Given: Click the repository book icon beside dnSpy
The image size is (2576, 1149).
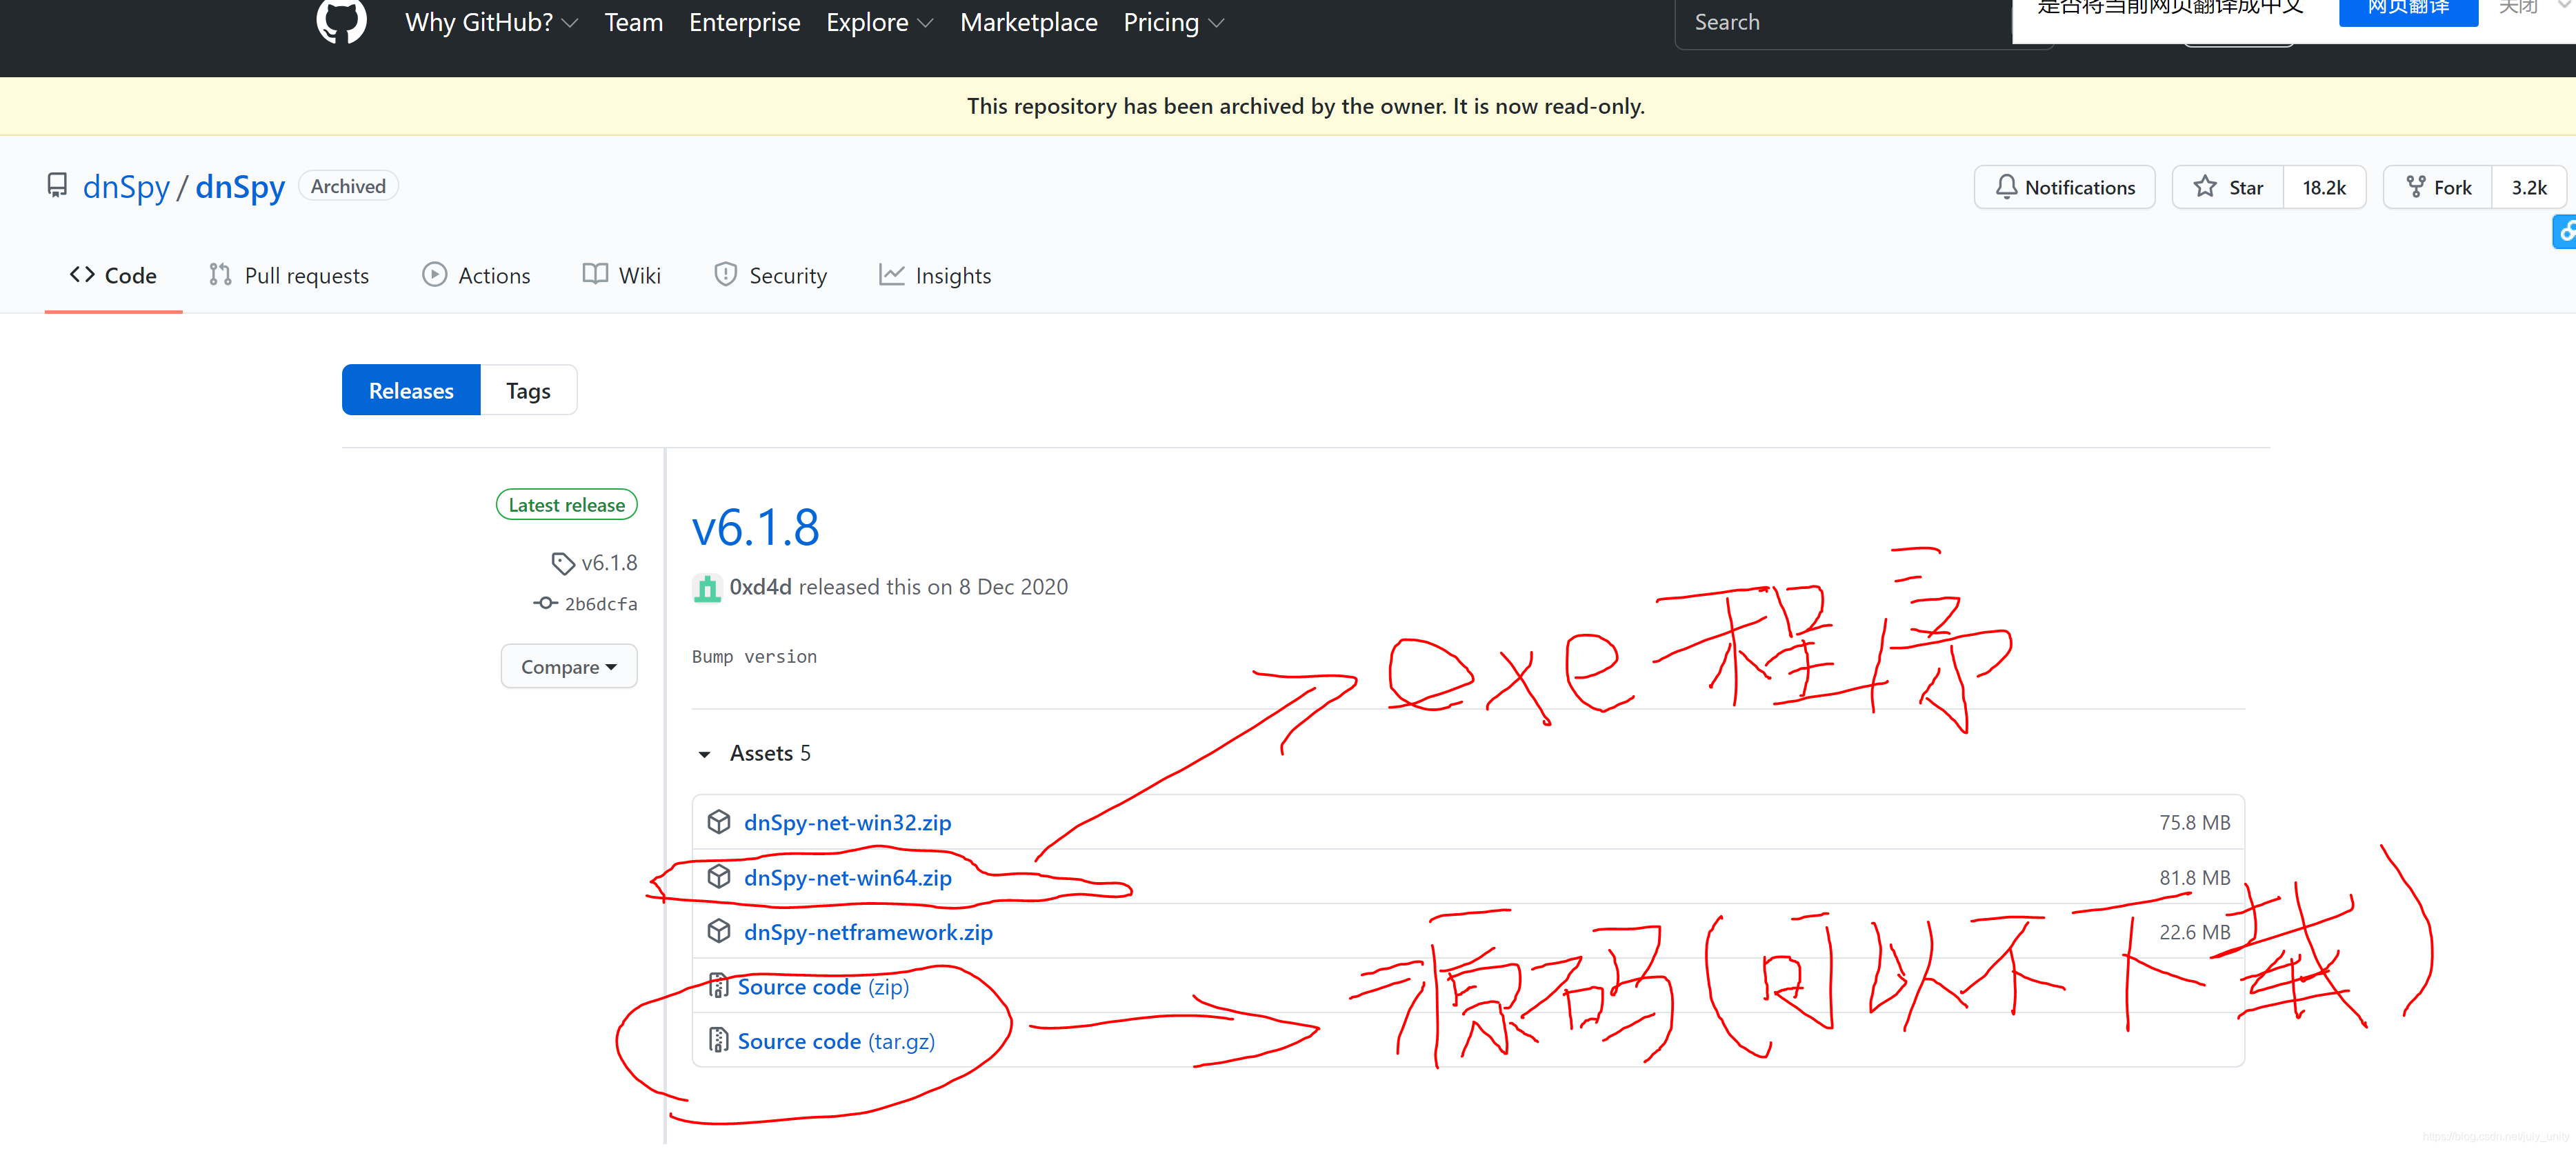Looking at the screenshot, I should pos(57,186).
